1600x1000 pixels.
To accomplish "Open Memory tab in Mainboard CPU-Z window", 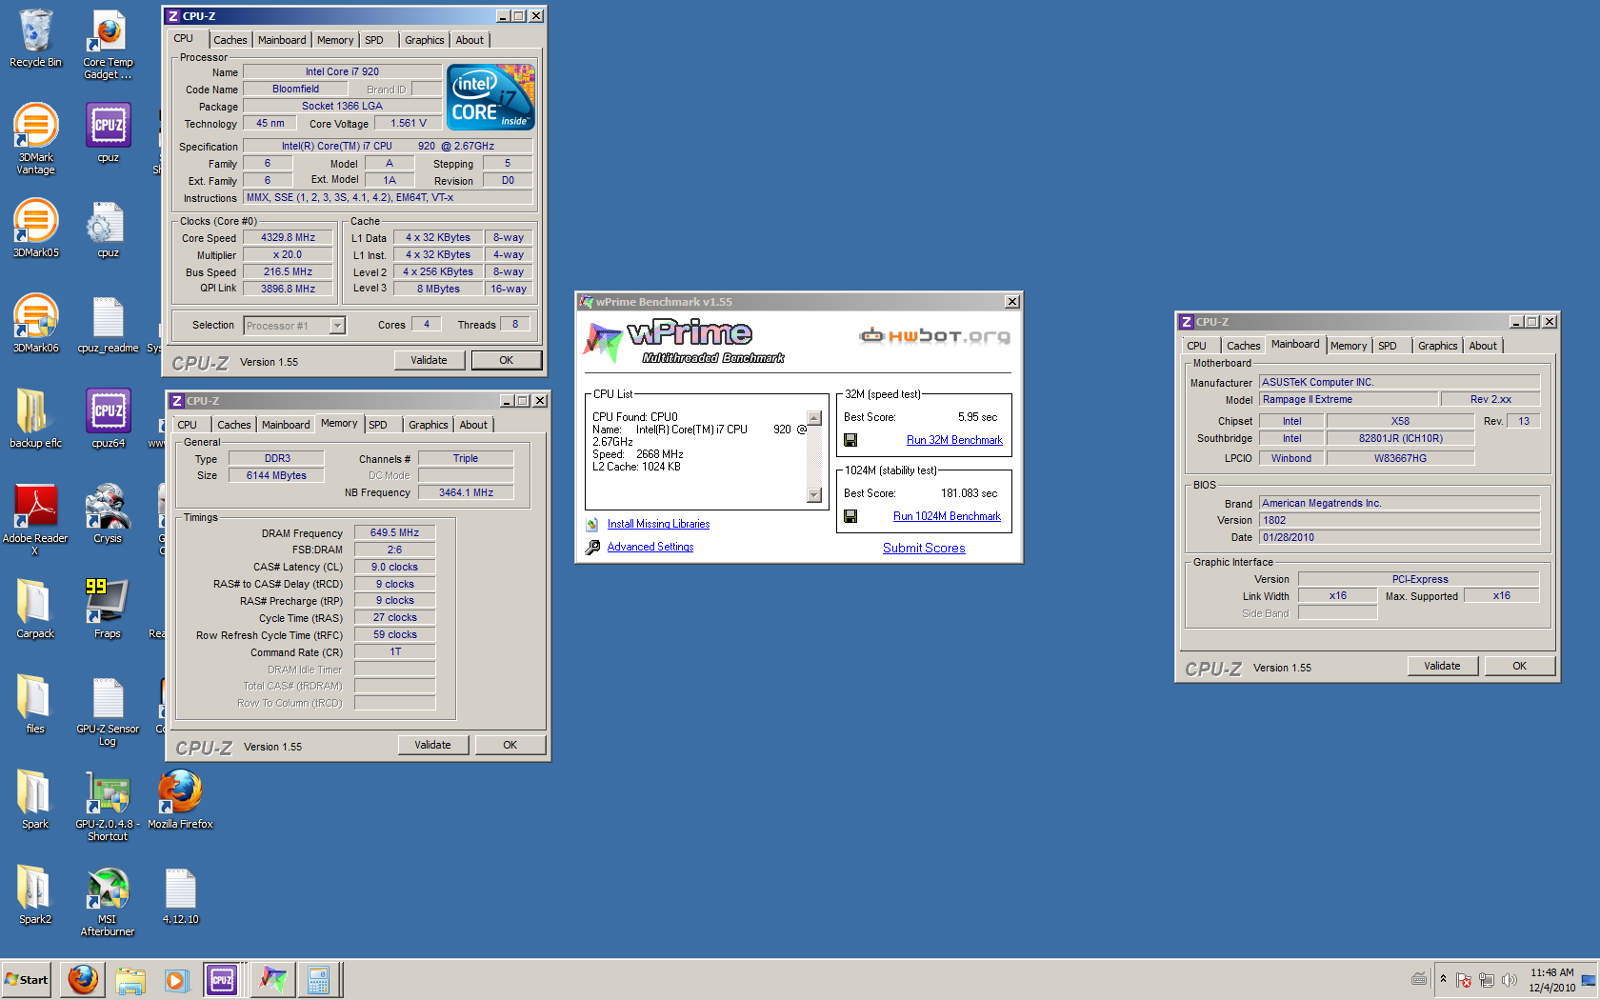I will [x=1348, y=346].
